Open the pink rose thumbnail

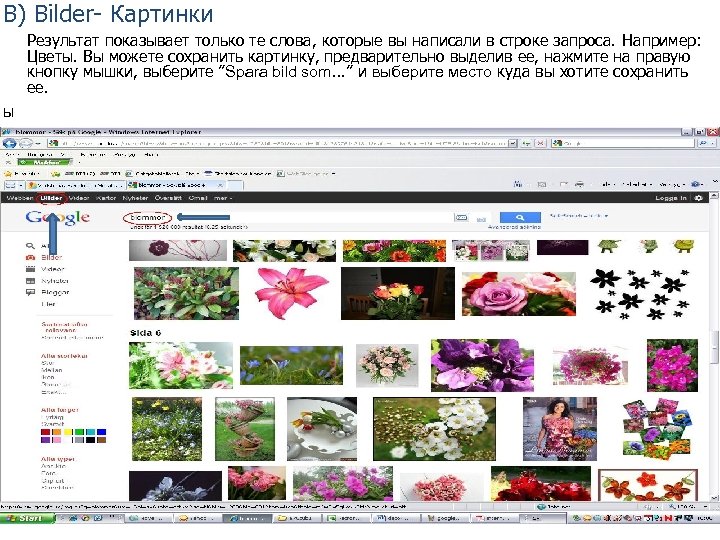click(x=518, y=294)
